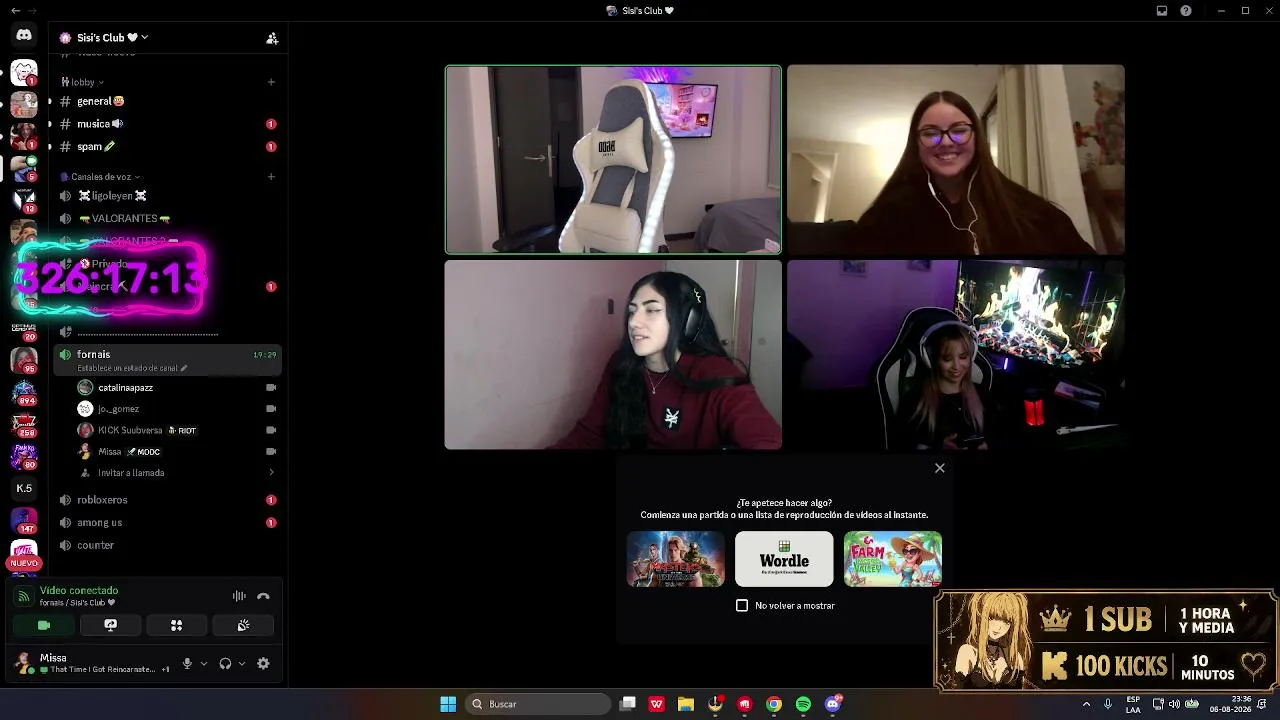This screenshot has width=1280, height=720.
Task: Open output device options next to headphones
Action: tap(242, 664)
